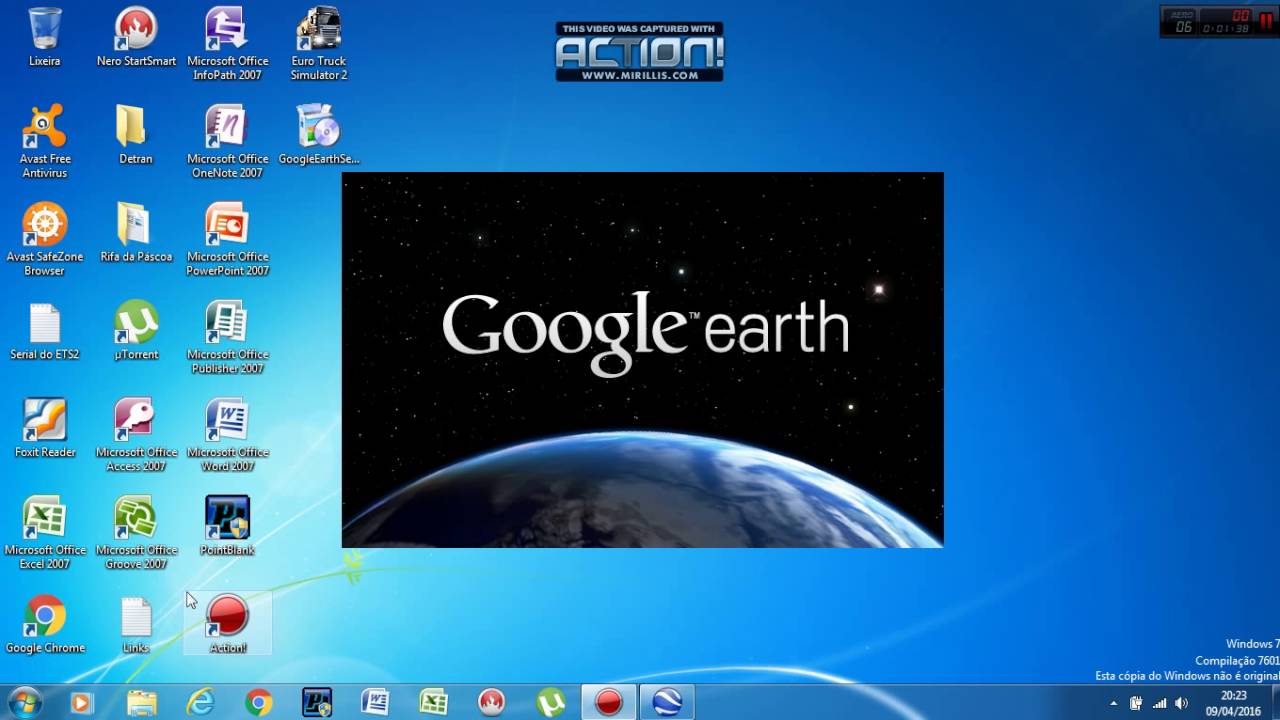Select the PointBlank desktop shortcut
Viewport: 1280px width, 720px height.
[227, 527]
